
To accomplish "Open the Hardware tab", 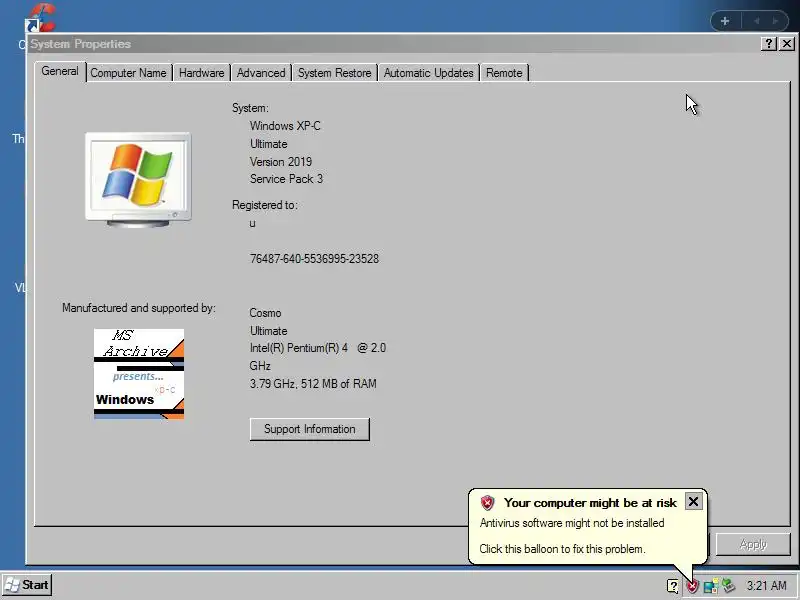I will (x=202, y=73).
